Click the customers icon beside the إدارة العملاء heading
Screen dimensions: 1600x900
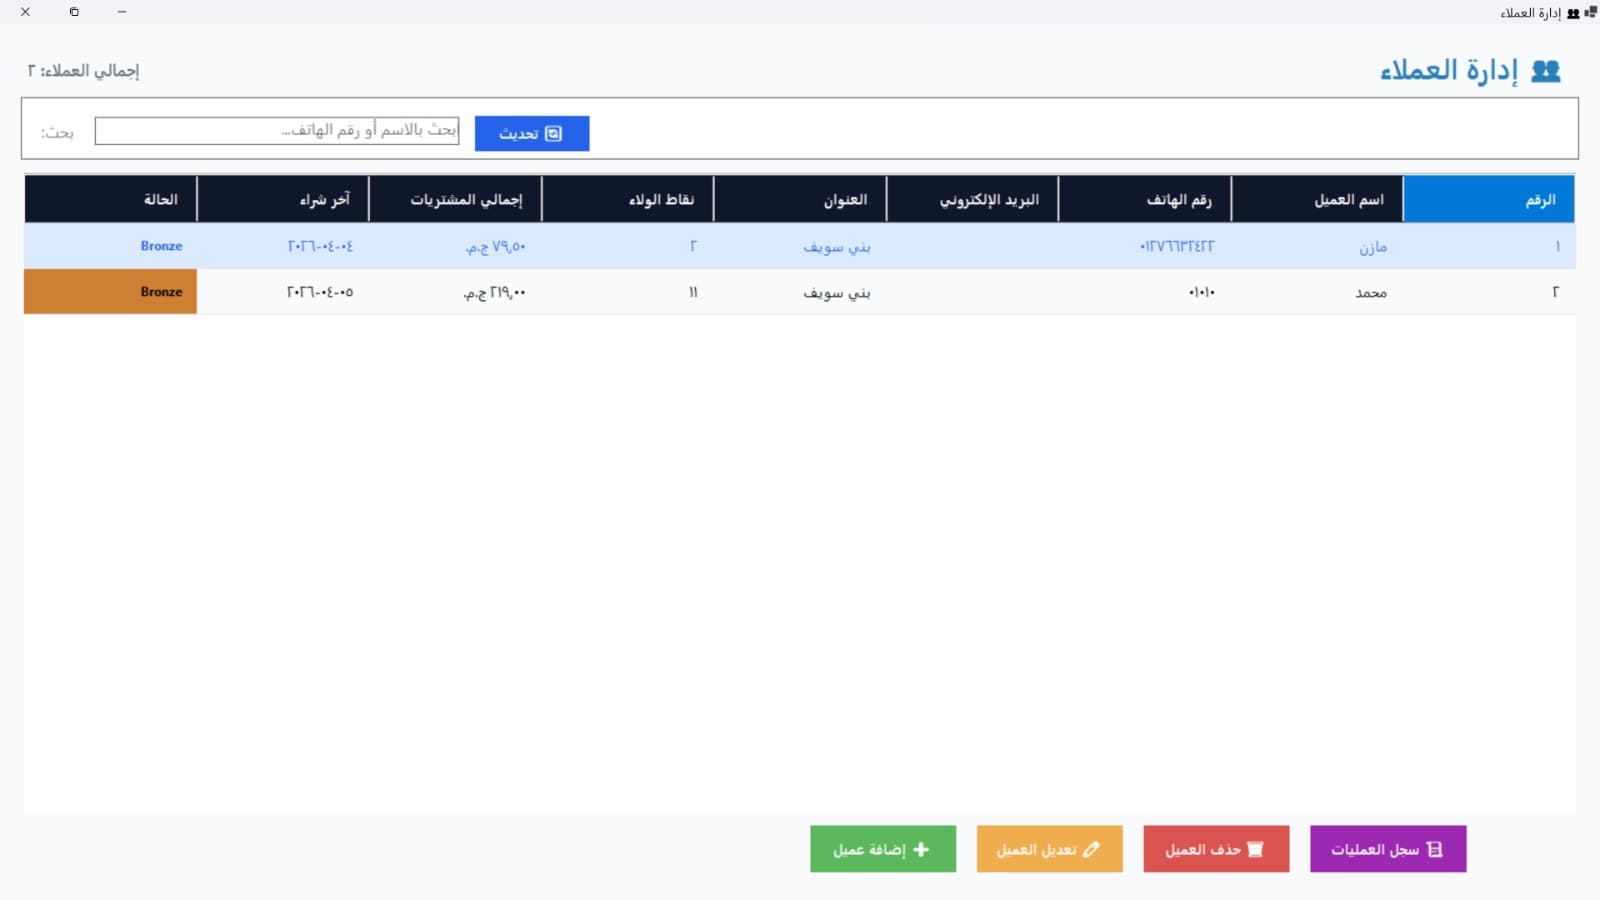[1546, 71]
